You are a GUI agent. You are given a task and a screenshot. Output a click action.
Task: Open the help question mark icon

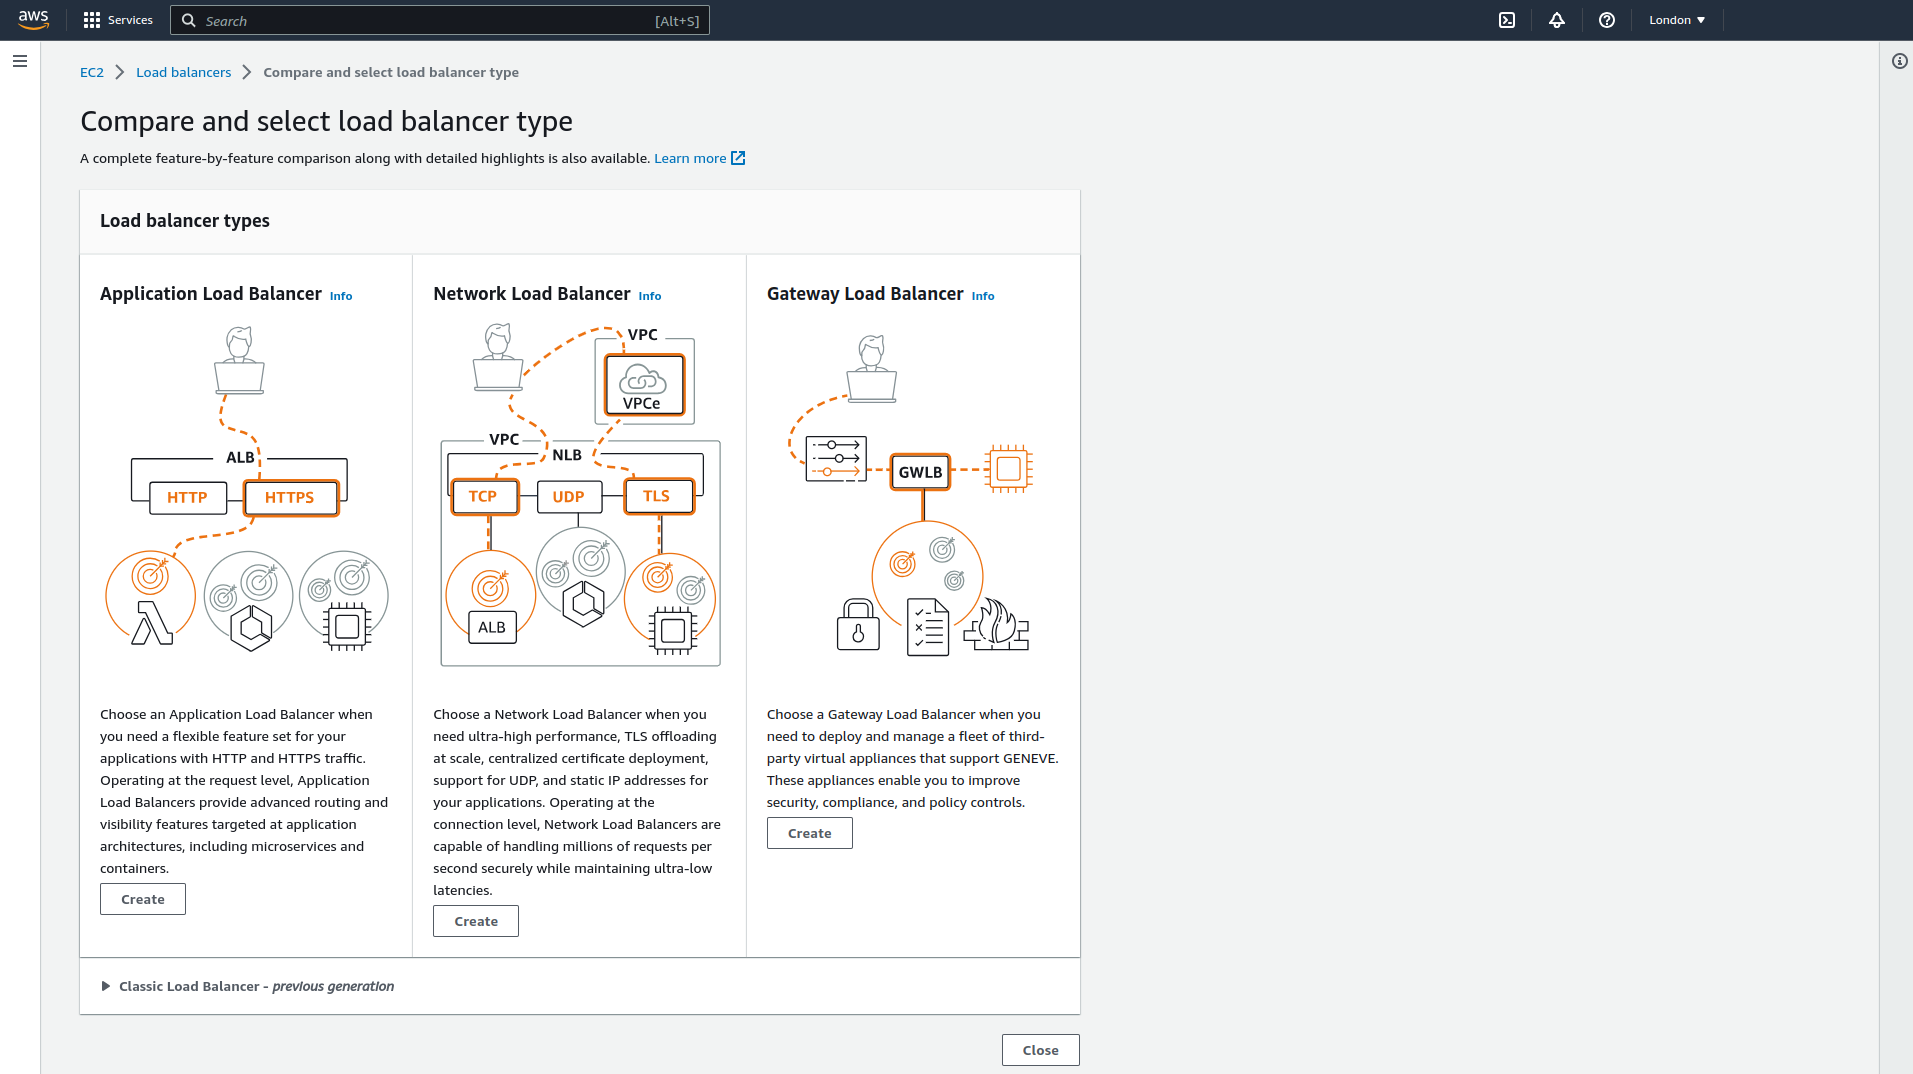tap(1607, 20)
